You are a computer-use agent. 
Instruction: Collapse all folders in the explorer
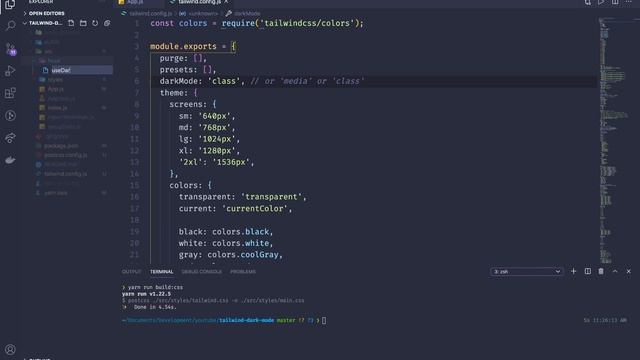pos(107,23)
